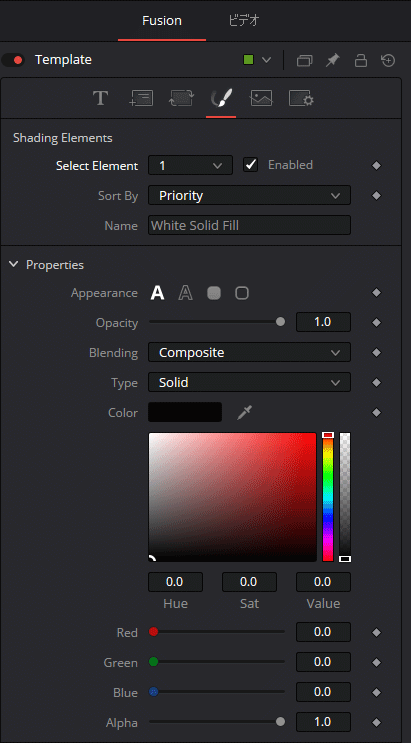
Task: Pin the Template inspector controls
Action: pyautogui.click(x=333, y=60)
